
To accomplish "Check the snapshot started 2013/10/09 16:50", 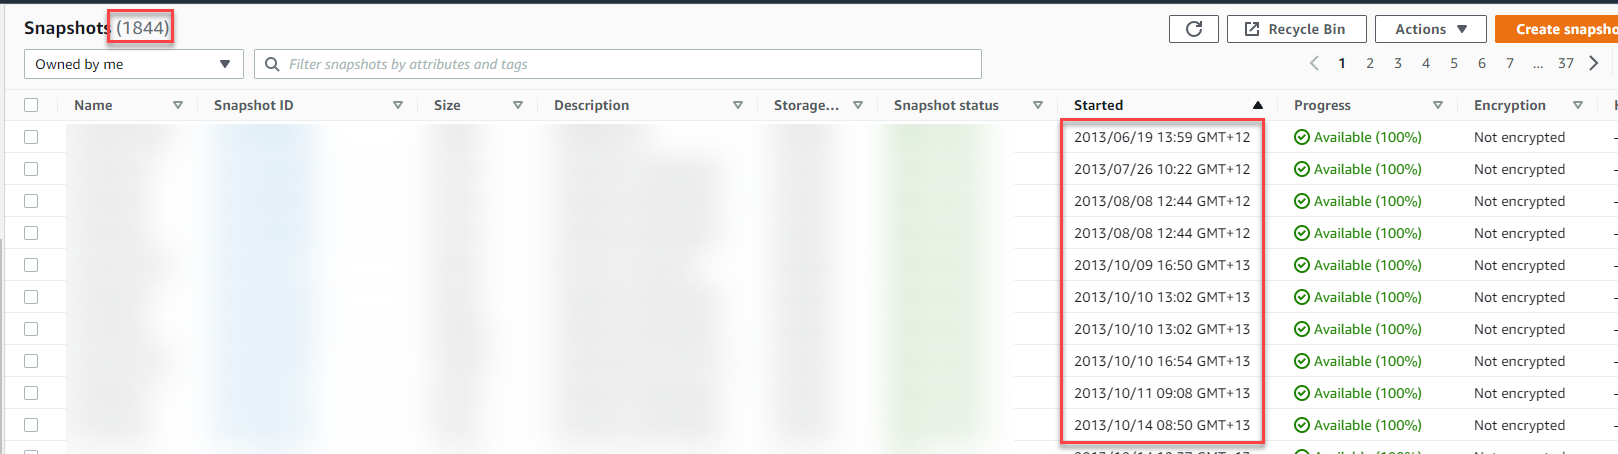I will pos(31,265).
